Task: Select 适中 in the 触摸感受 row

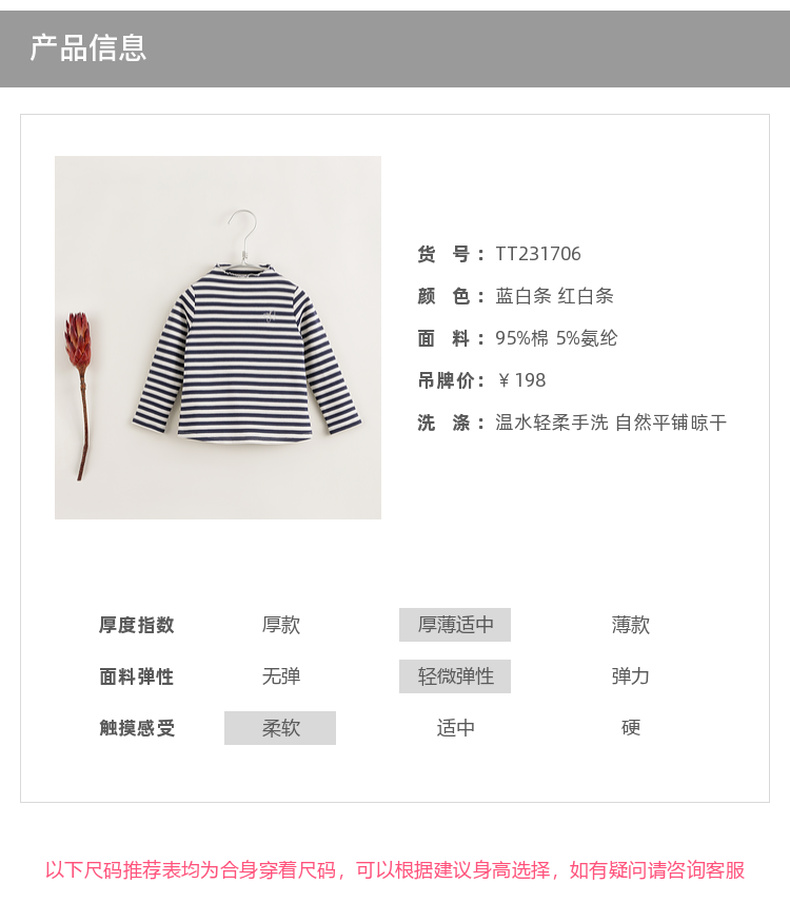Action: click(x=455, y=728)
